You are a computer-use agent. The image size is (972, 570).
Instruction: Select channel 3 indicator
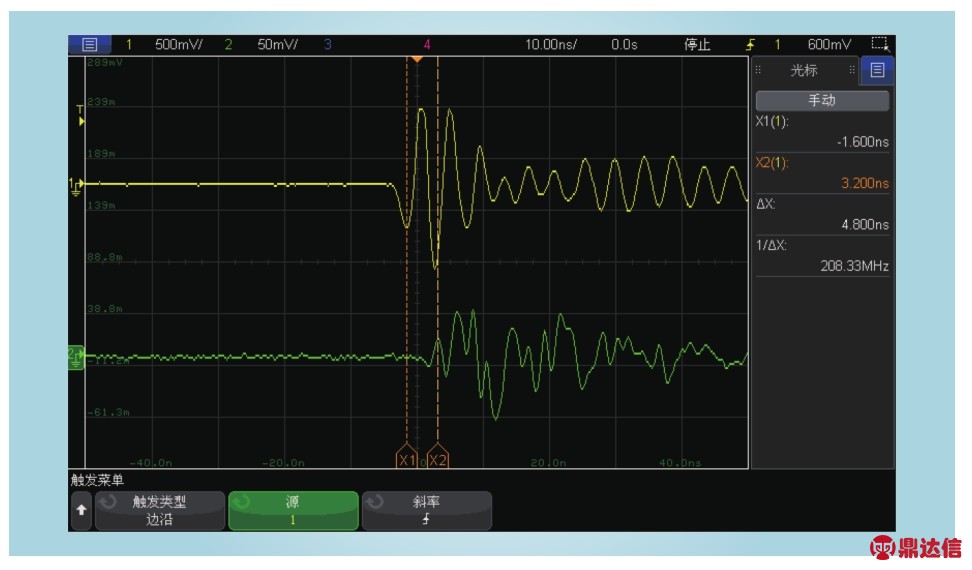tap(327, 45)
